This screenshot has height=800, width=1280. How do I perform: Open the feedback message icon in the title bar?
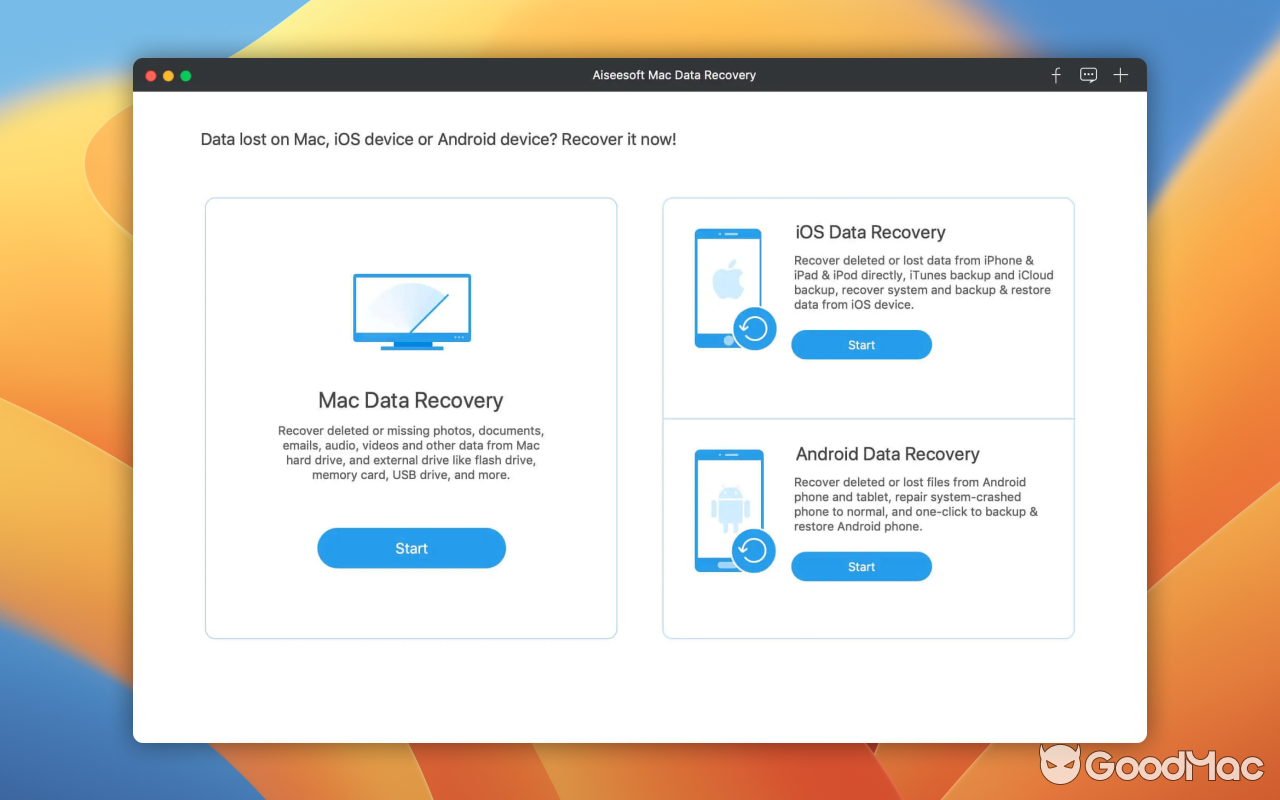1088,75
